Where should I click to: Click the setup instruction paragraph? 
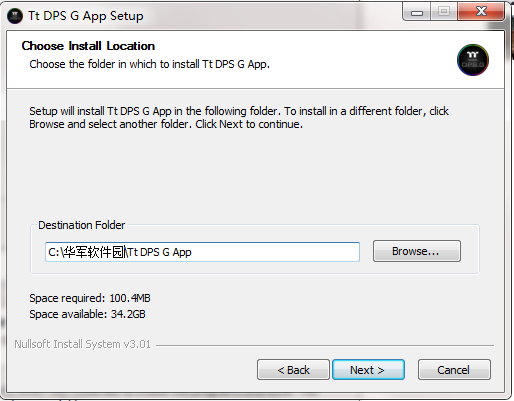tap(239, 117)
